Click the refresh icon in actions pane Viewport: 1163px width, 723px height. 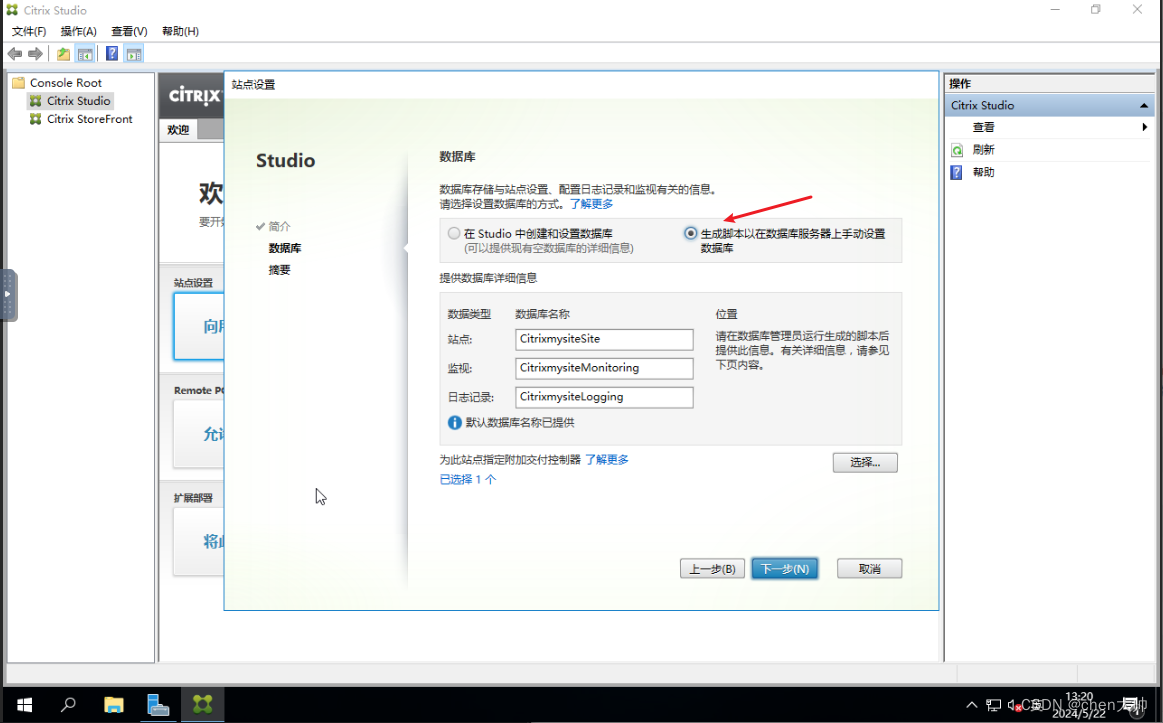coord(957,150)
